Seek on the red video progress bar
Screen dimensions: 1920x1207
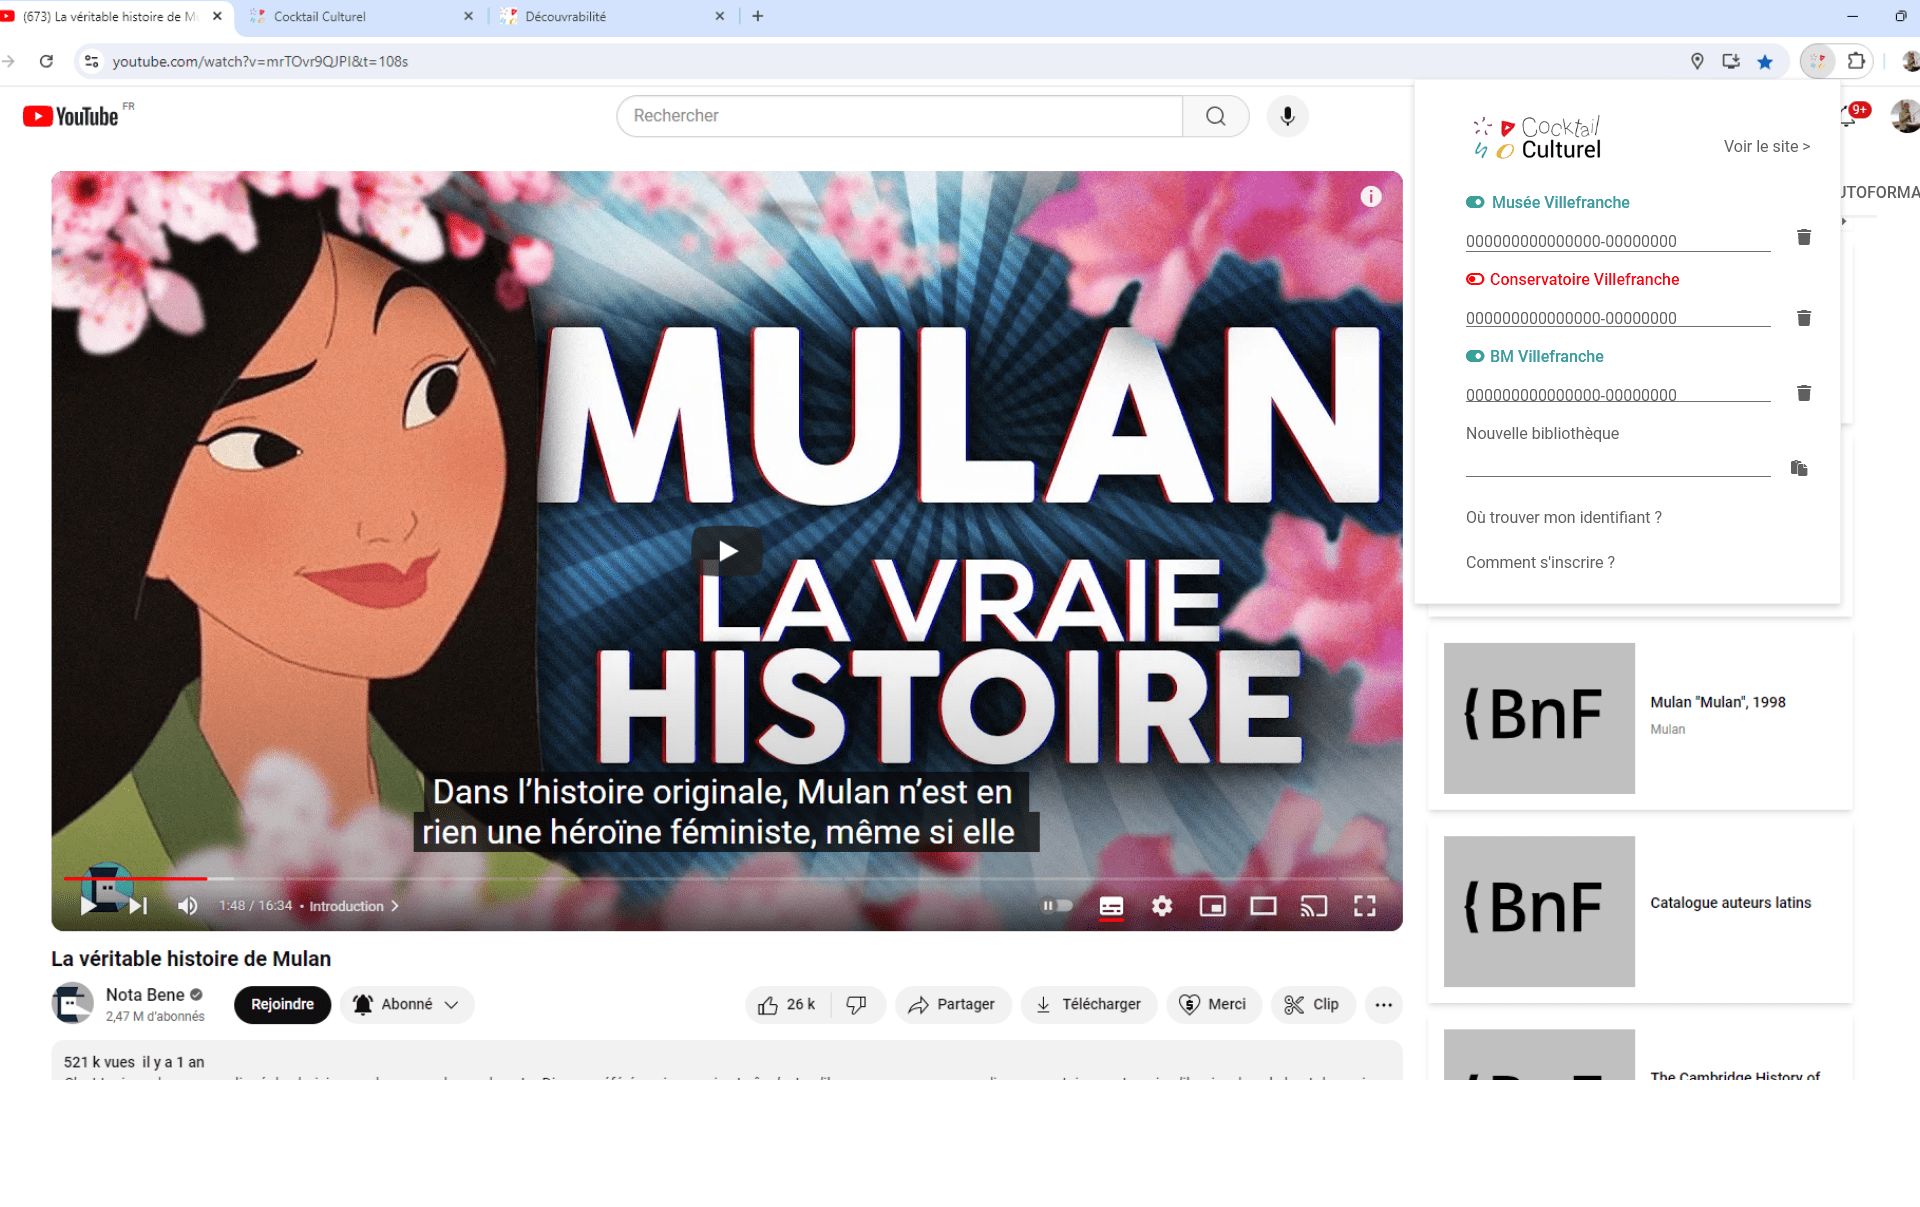135,878
